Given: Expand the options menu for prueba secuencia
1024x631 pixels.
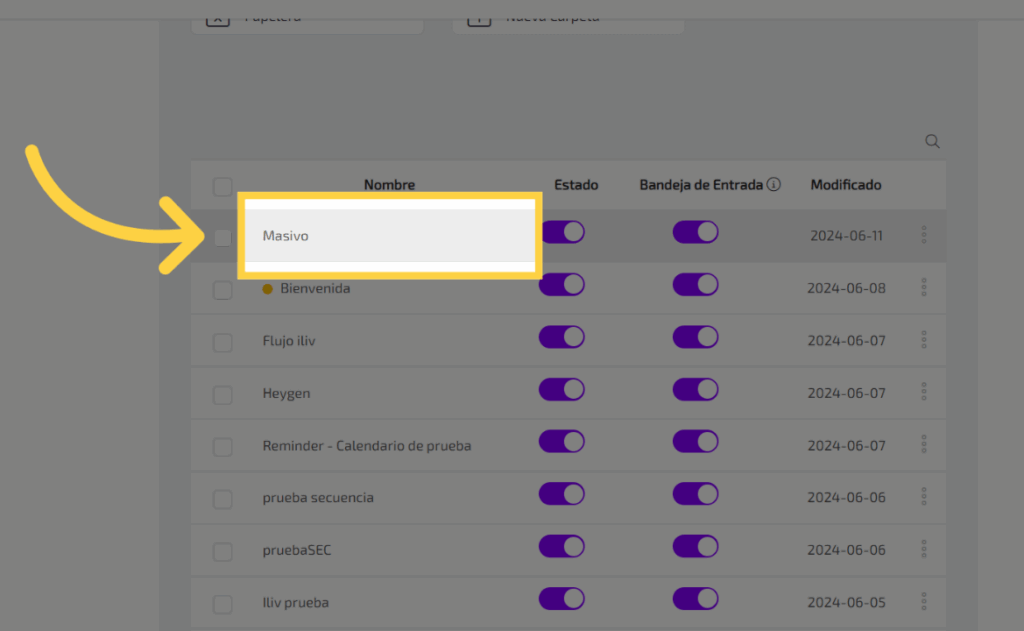Looking at the screenshot, I should (923, 497).
